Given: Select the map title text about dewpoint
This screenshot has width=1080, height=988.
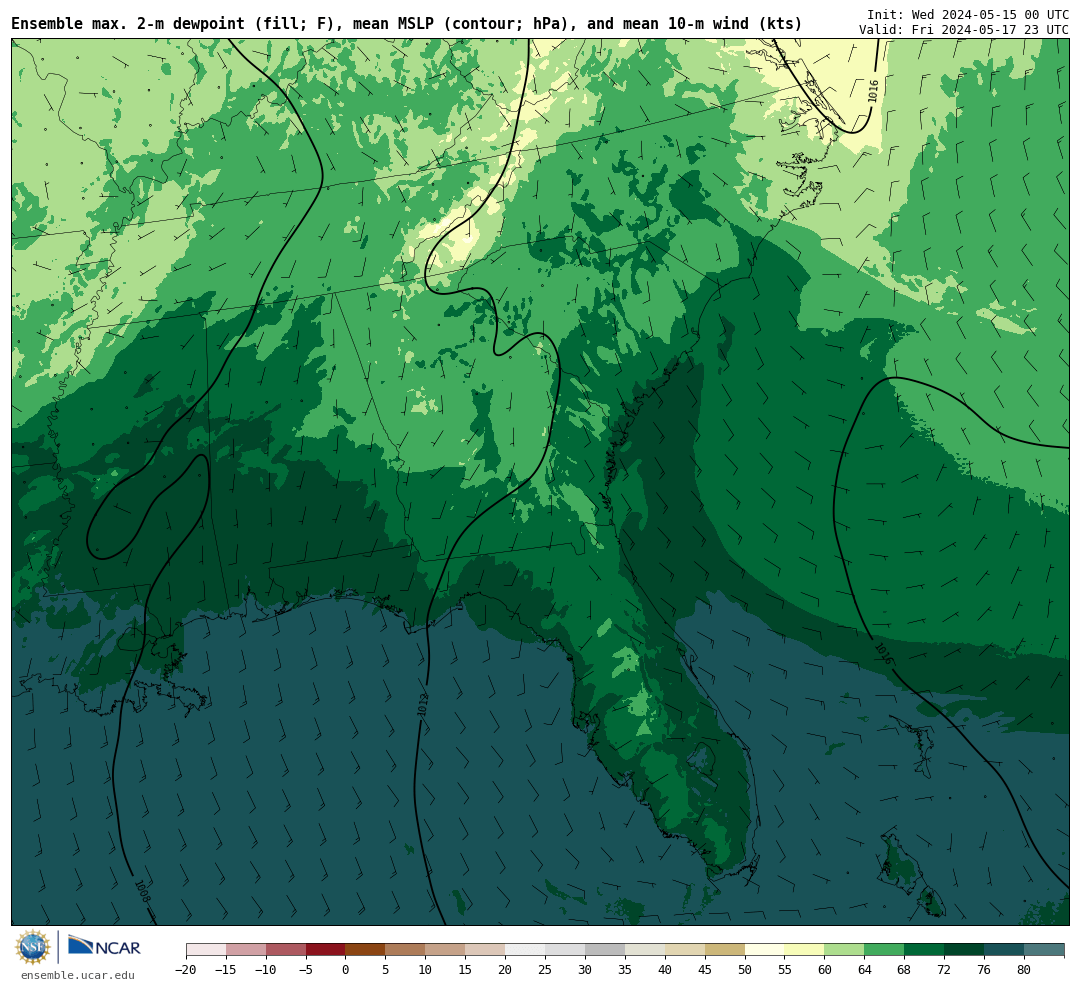Looking at the screenshot, I should click(406, 23).
